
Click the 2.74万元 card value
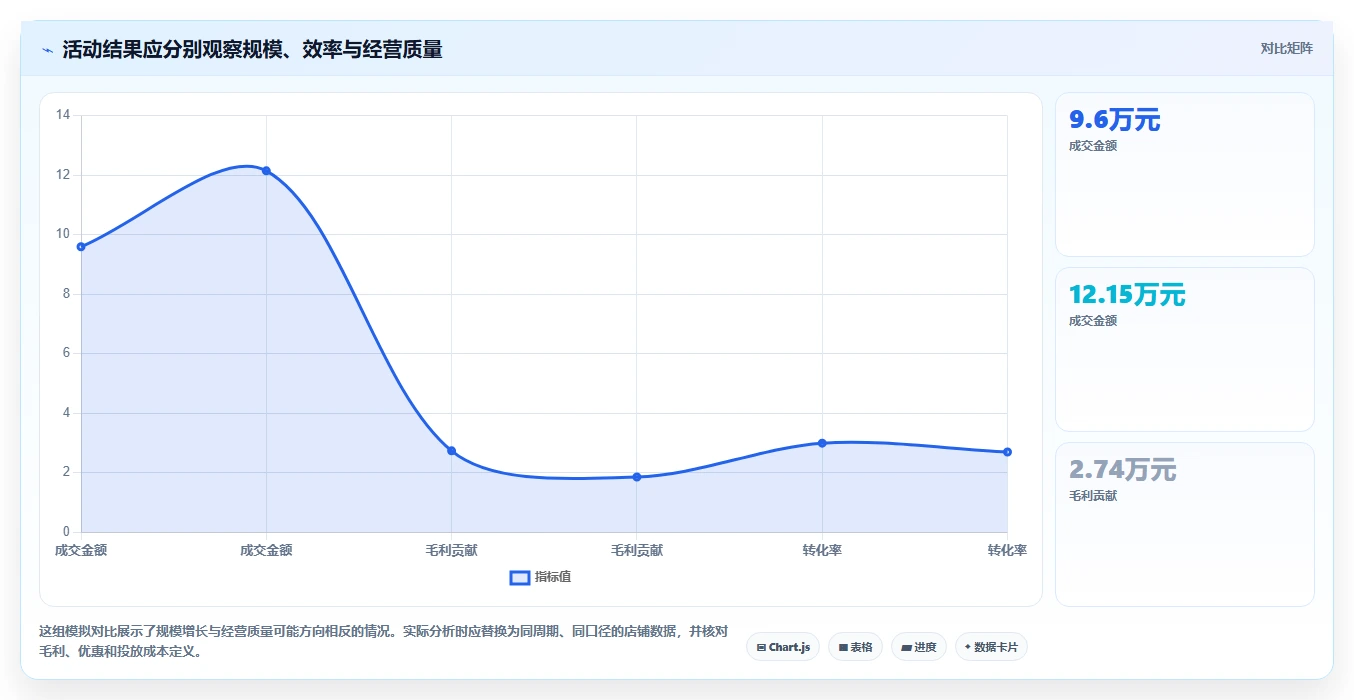[x=1122, y=470]
